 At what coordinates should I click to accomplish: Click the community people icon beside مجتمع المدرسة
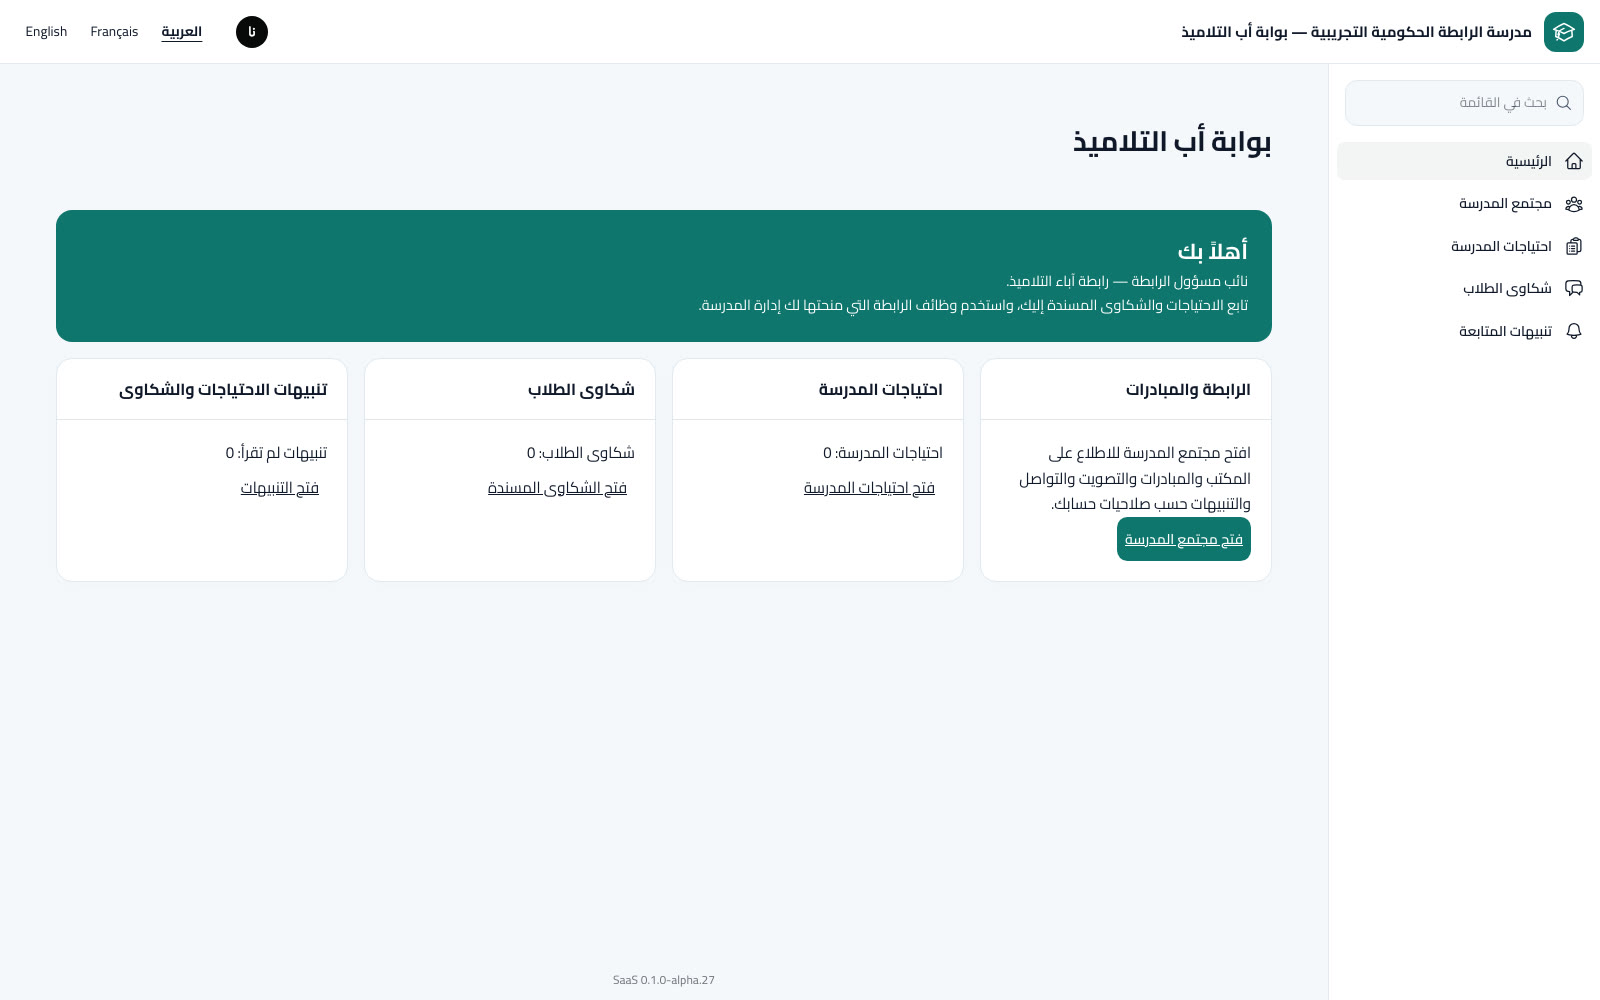click(1574, 204)
